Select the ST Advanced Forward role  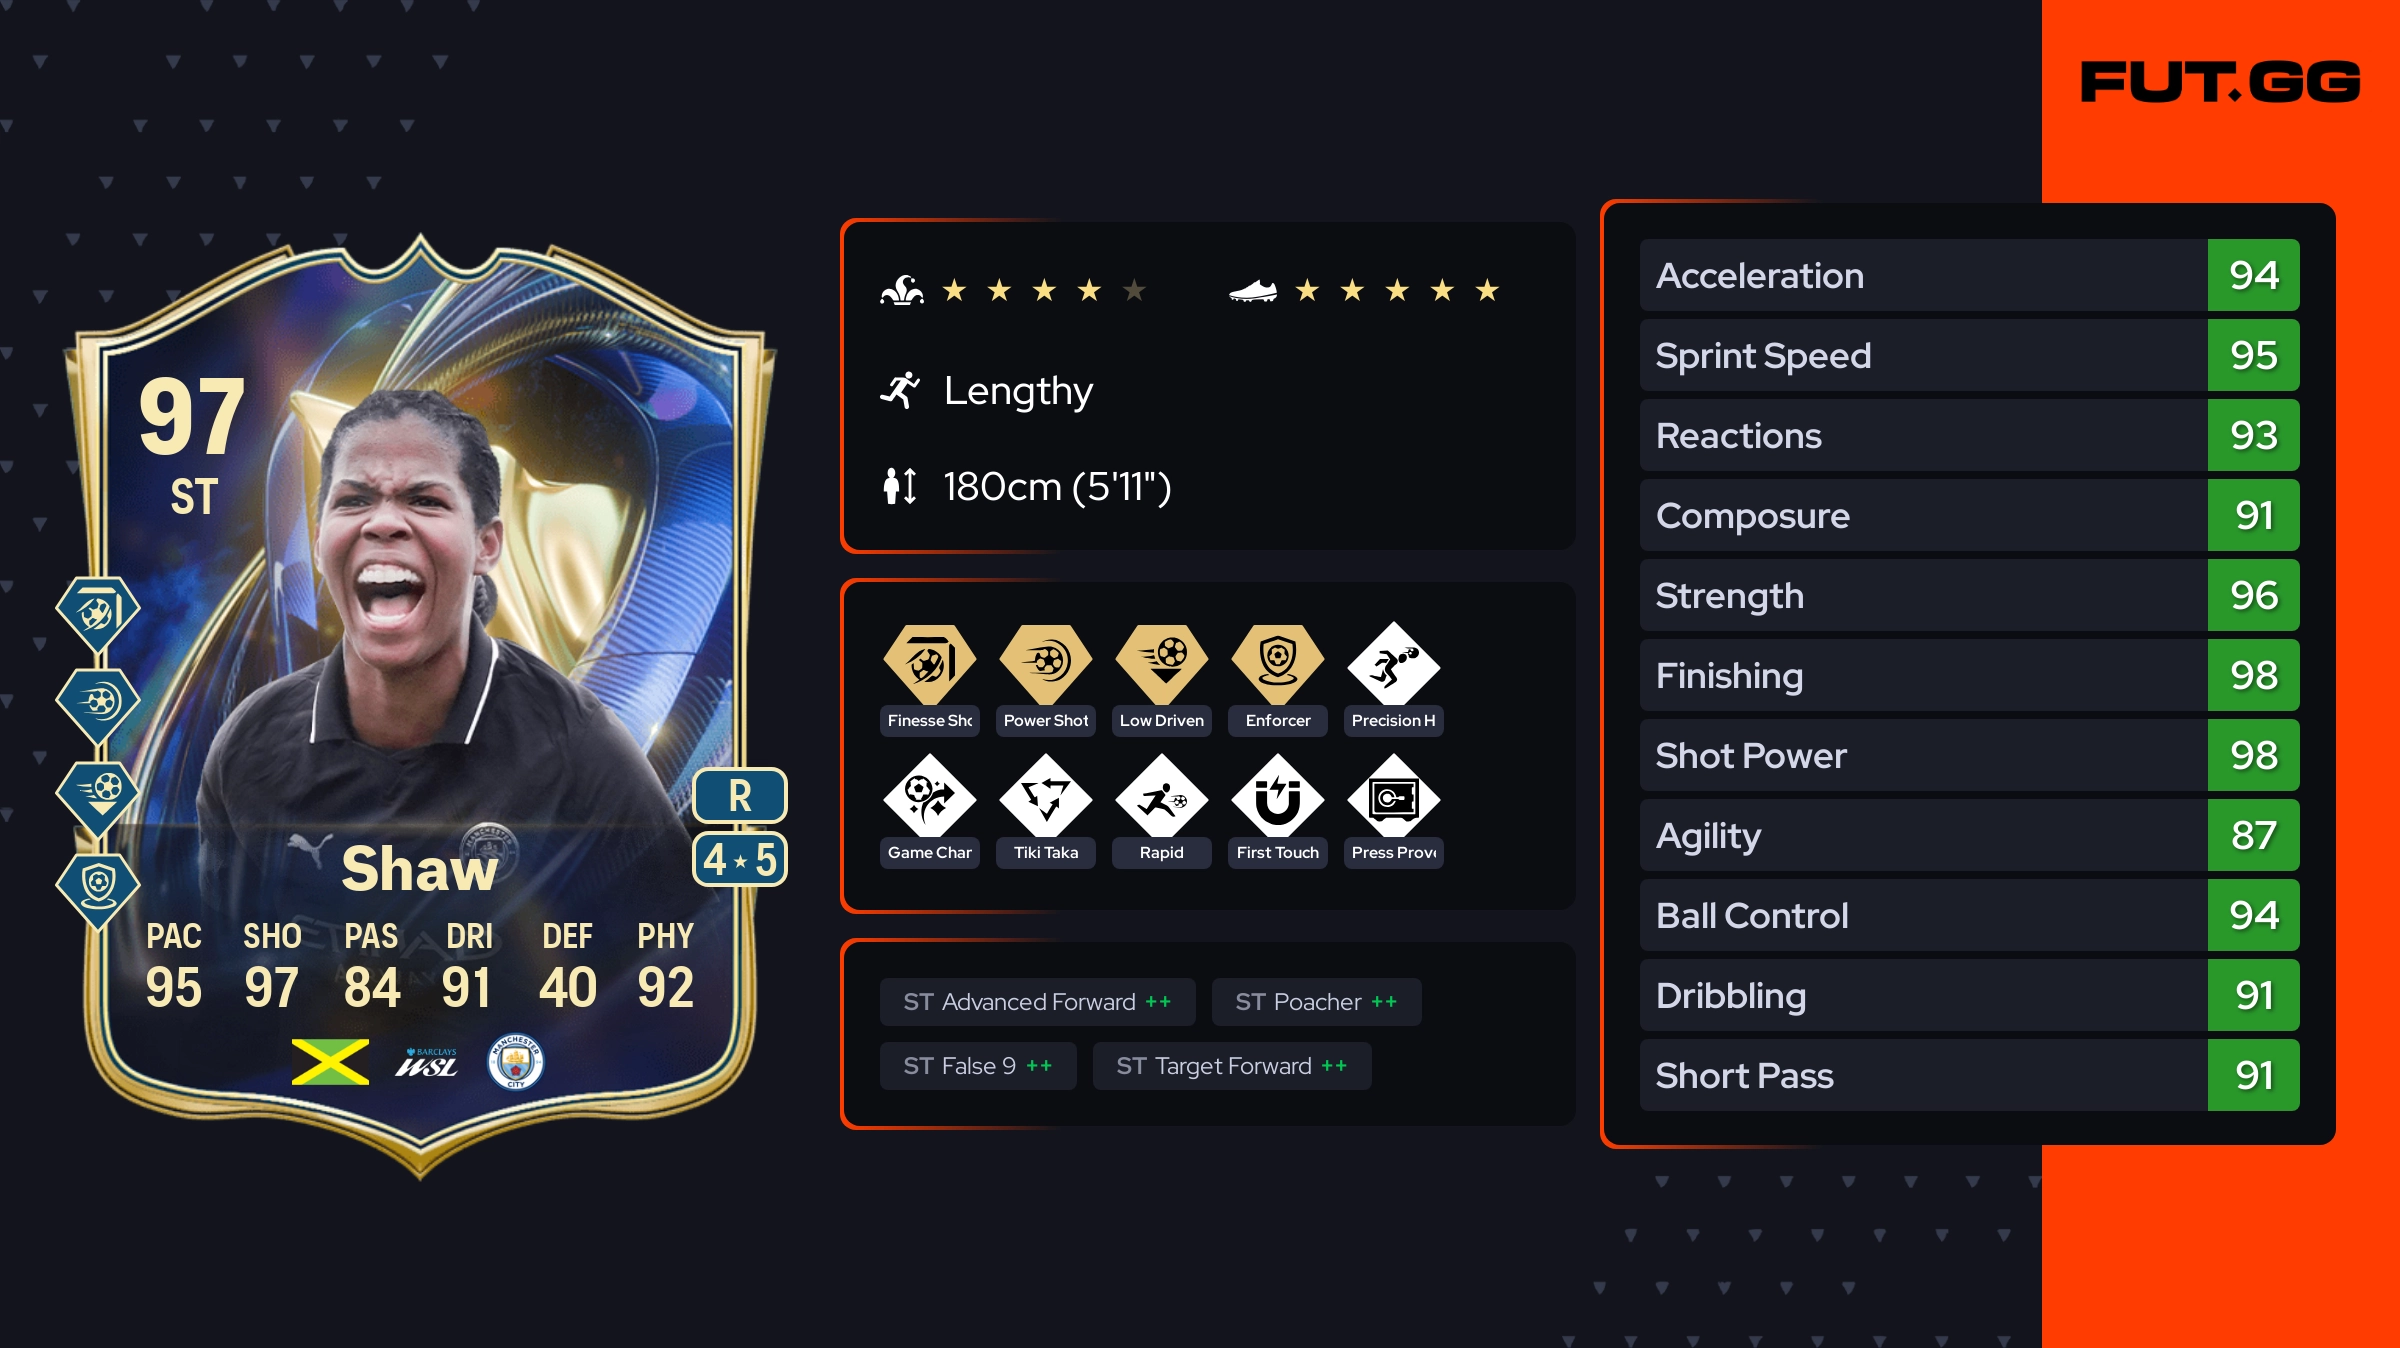pos(1037,1002)
